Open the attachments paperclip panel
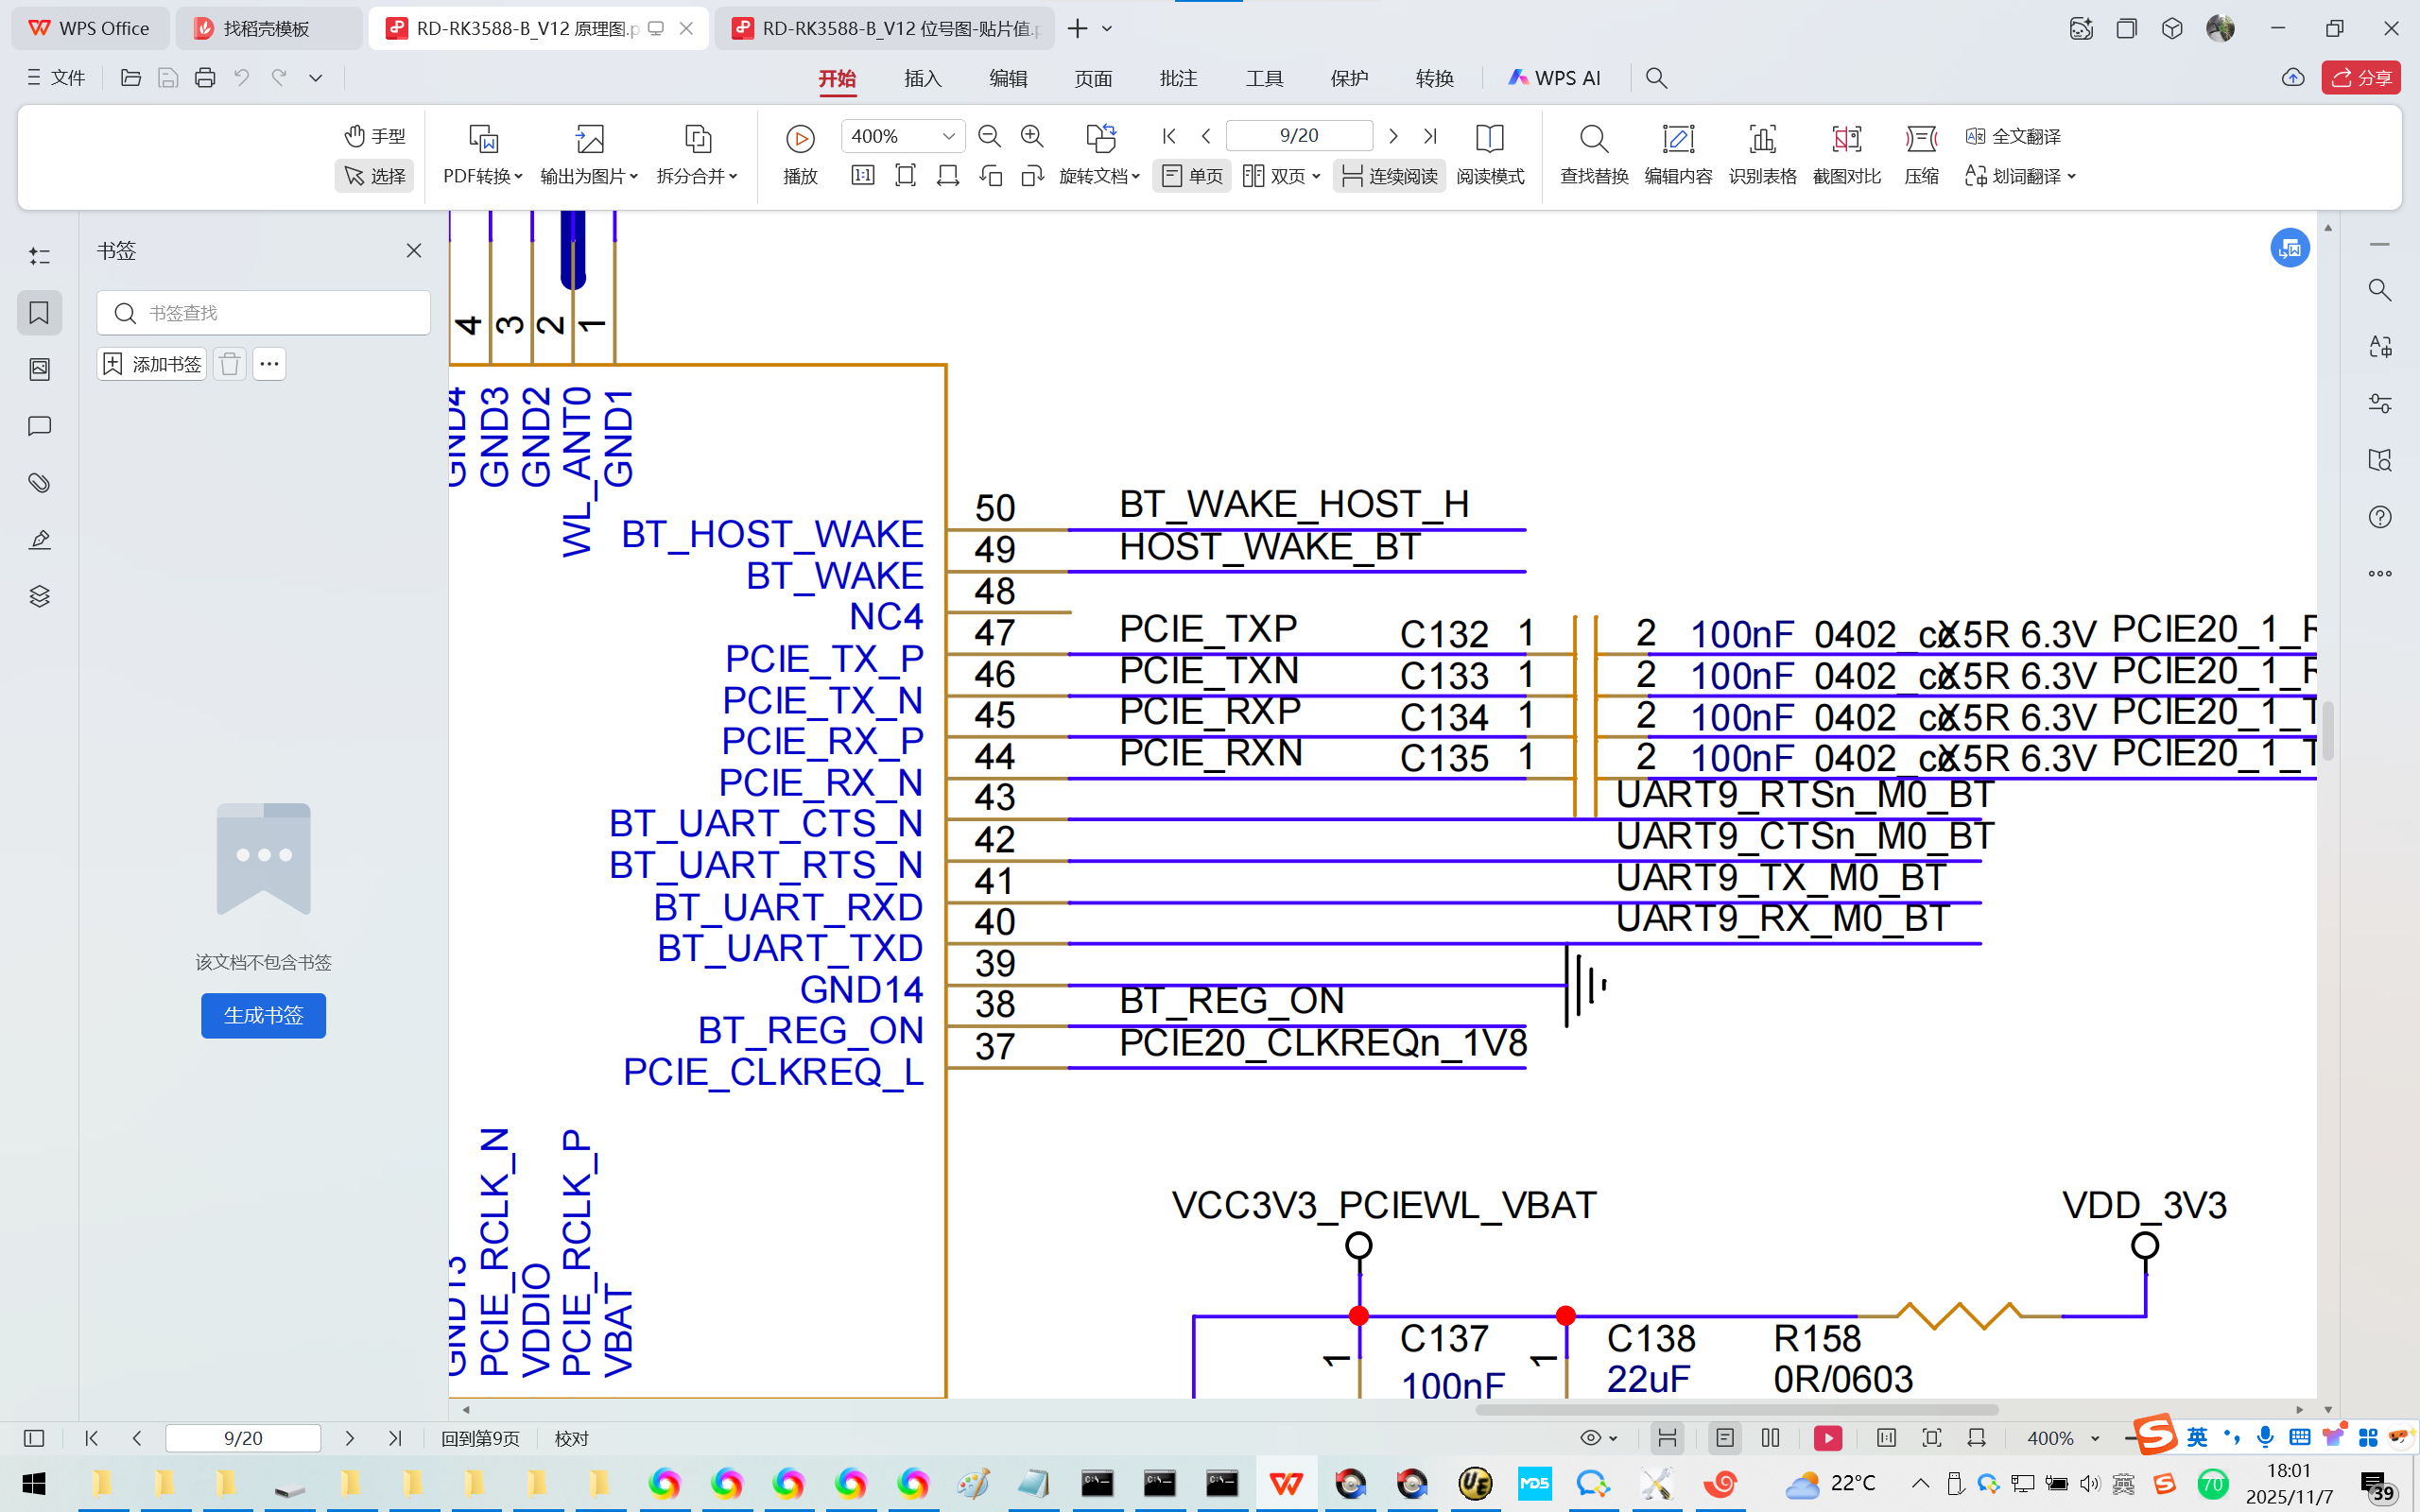The width and height of the screenshot is (2420, 1512). coord(40,483)
